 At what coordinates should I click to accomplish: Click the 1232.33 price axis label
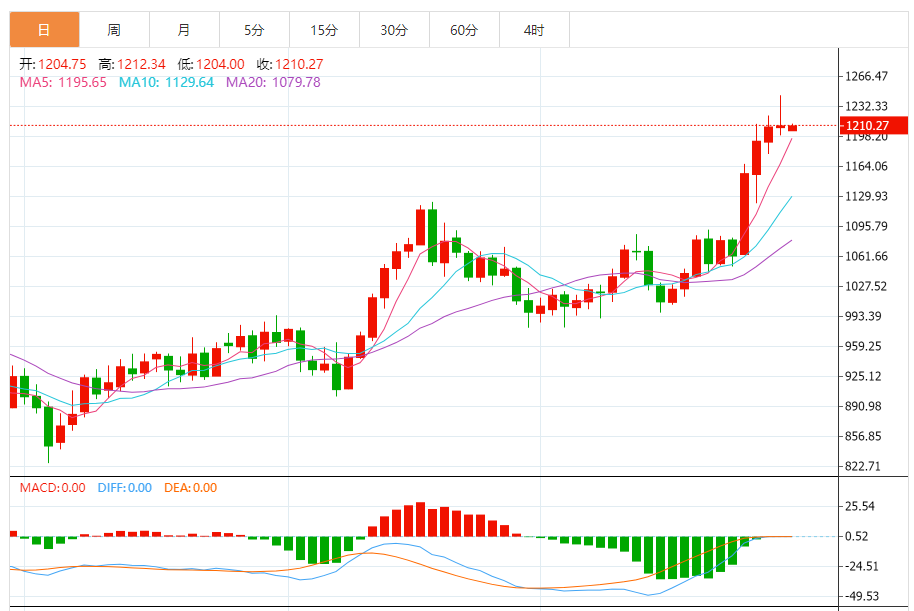point(867,106)
